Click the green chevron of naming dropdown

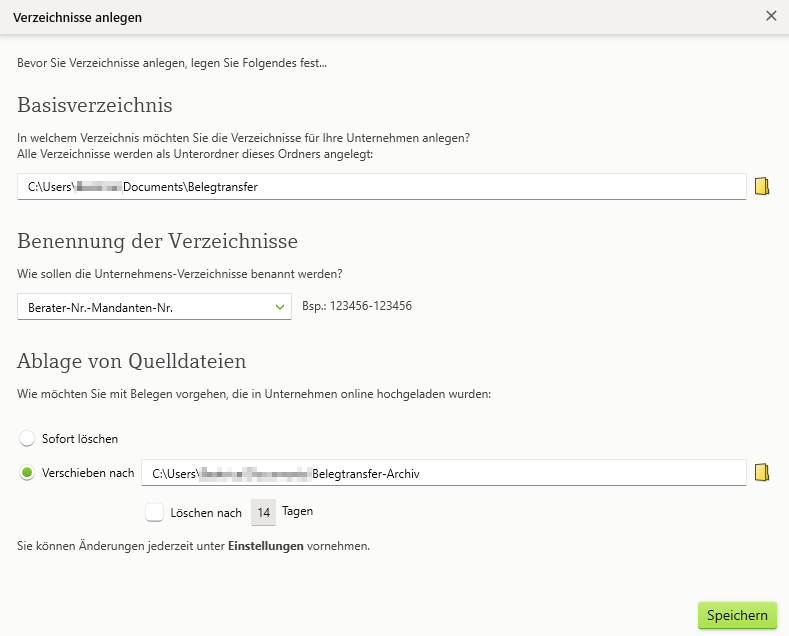click(280, 307)
